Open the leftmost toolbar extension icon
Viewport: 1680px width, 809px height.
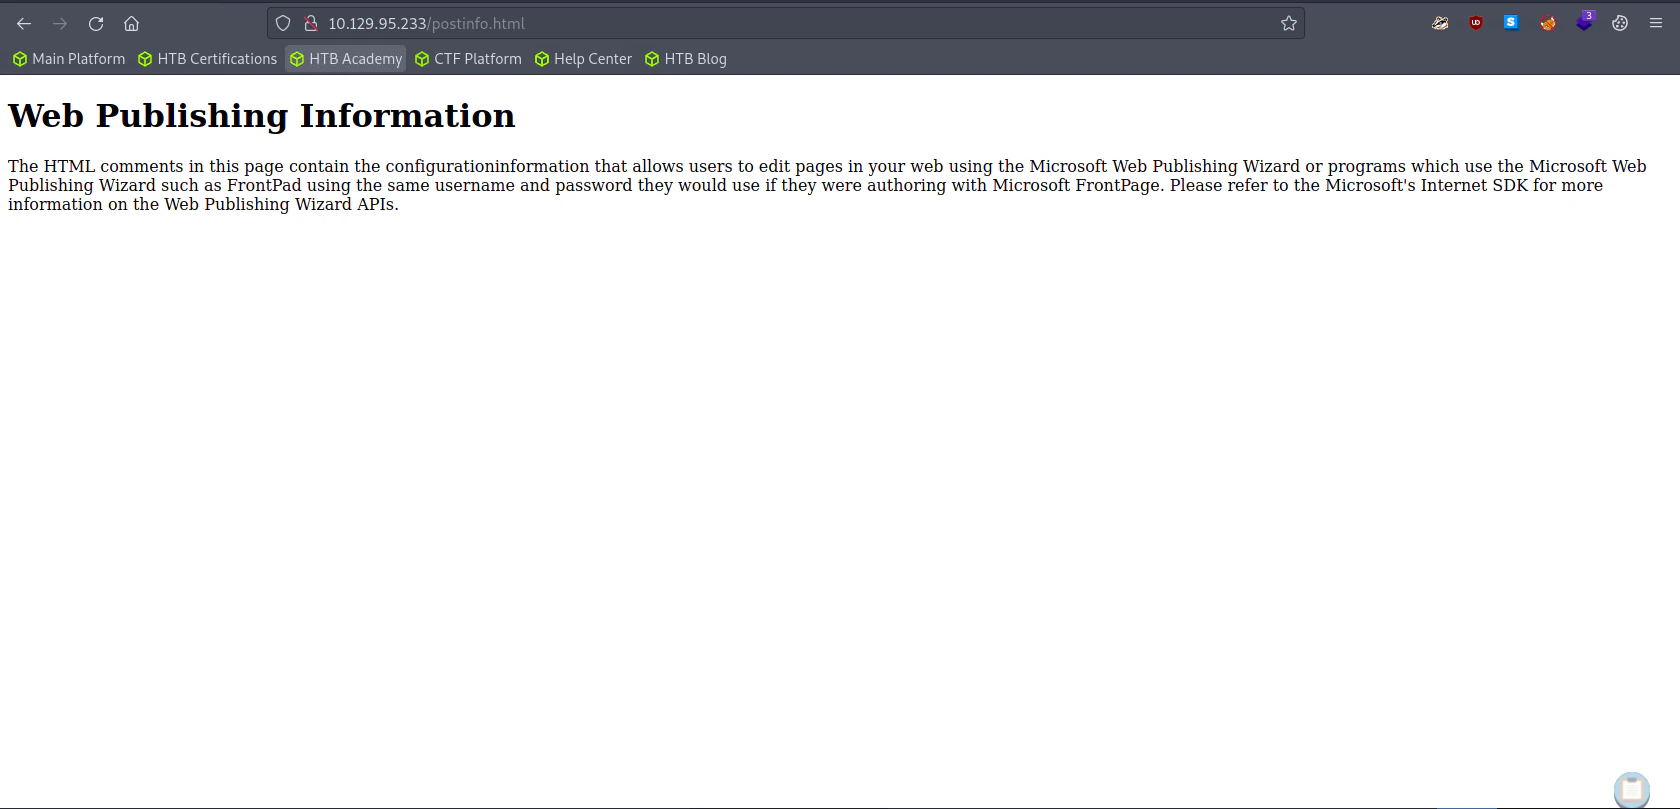(x=1440, y=23)
